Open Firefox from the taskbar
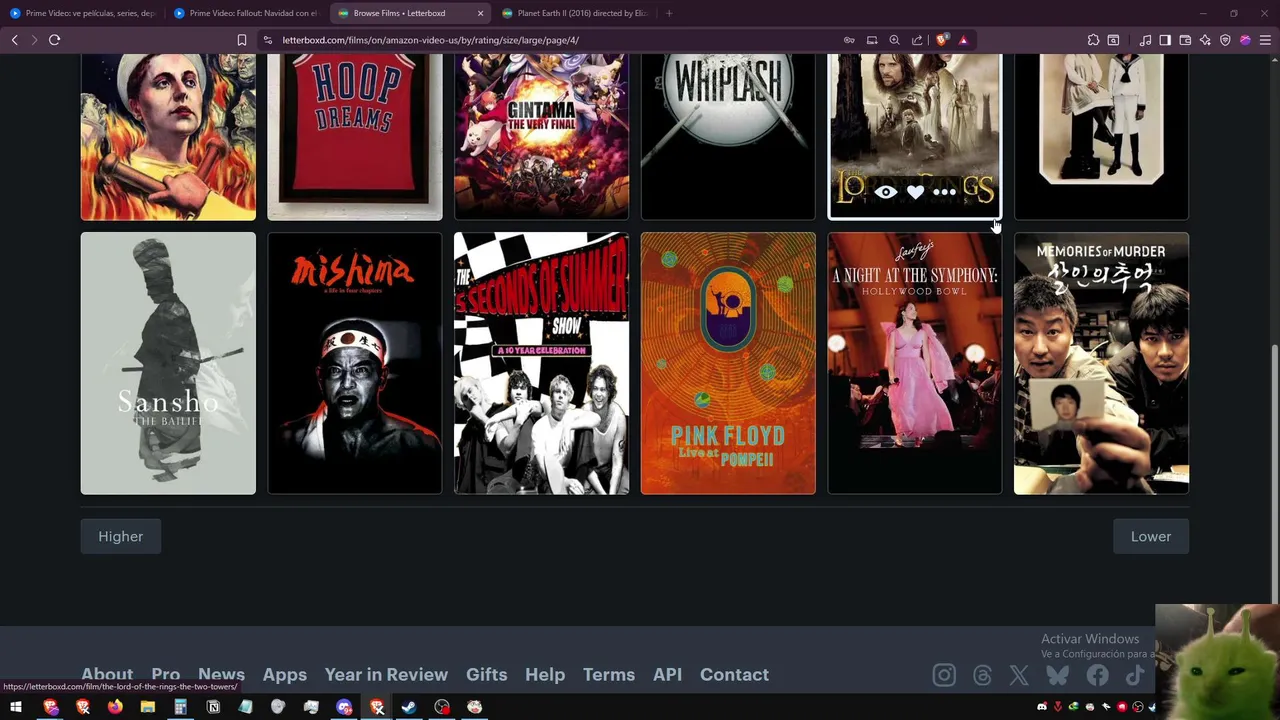 (115, 708)
